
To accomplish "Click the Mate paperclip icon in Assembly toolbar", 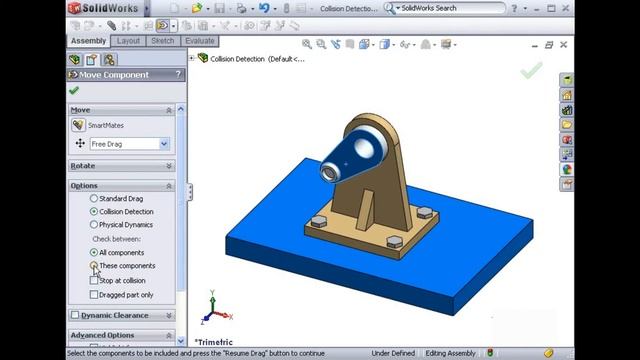I will tap(111, 26).
